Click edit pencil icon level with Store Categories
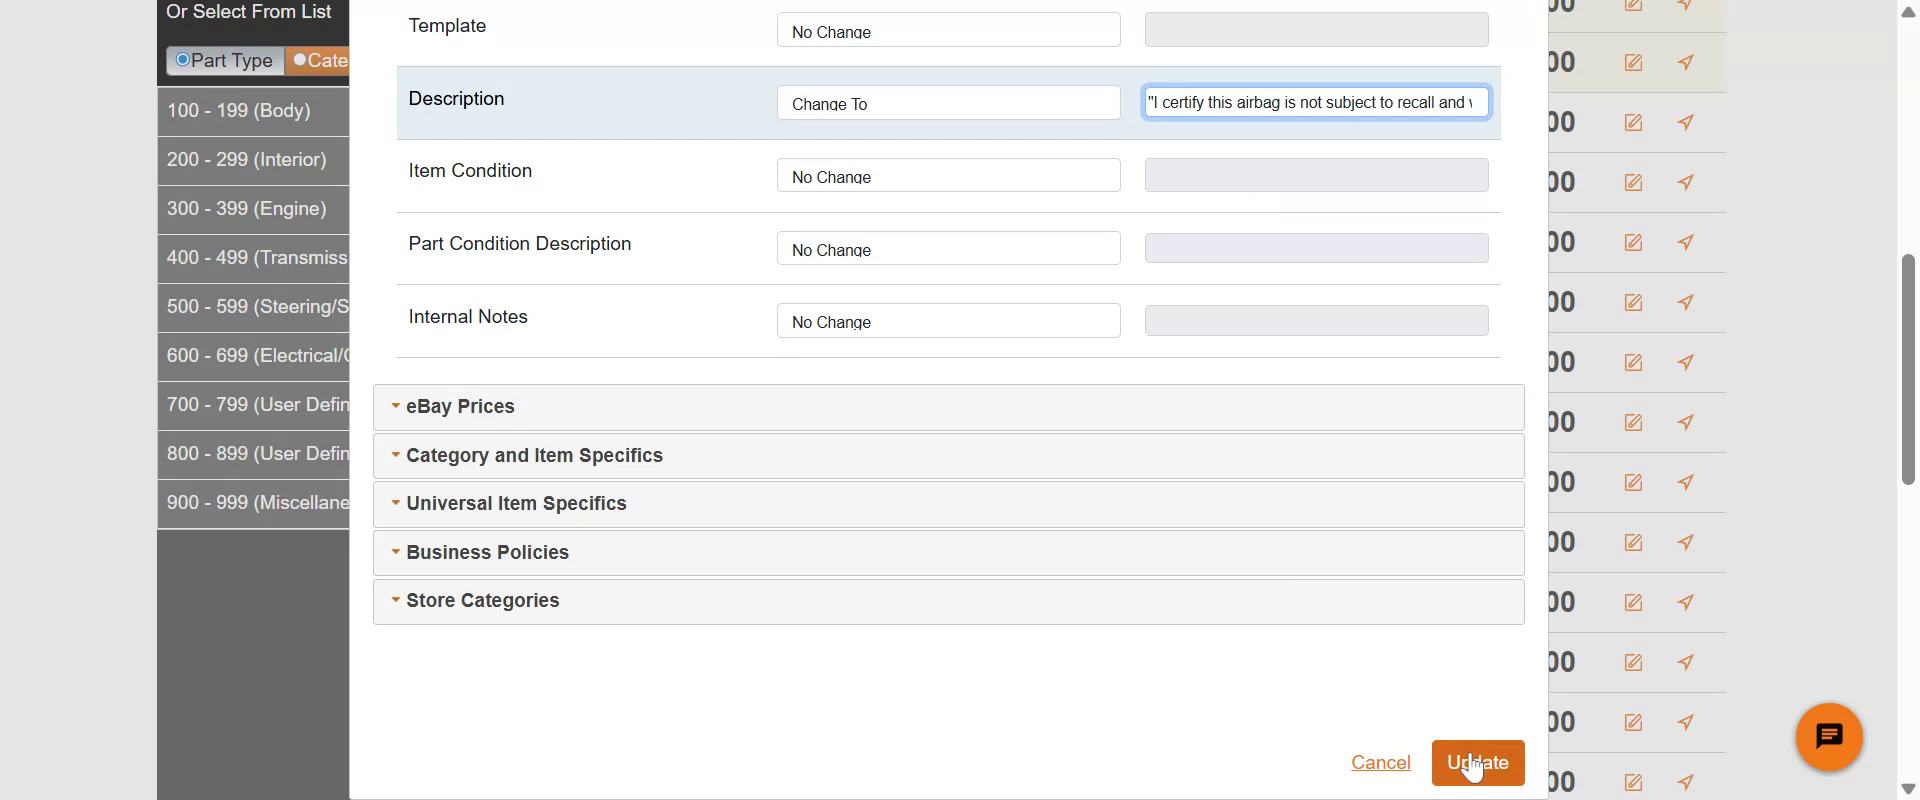This screenshot has width=1920, height=800. [x=1633, y=603]
